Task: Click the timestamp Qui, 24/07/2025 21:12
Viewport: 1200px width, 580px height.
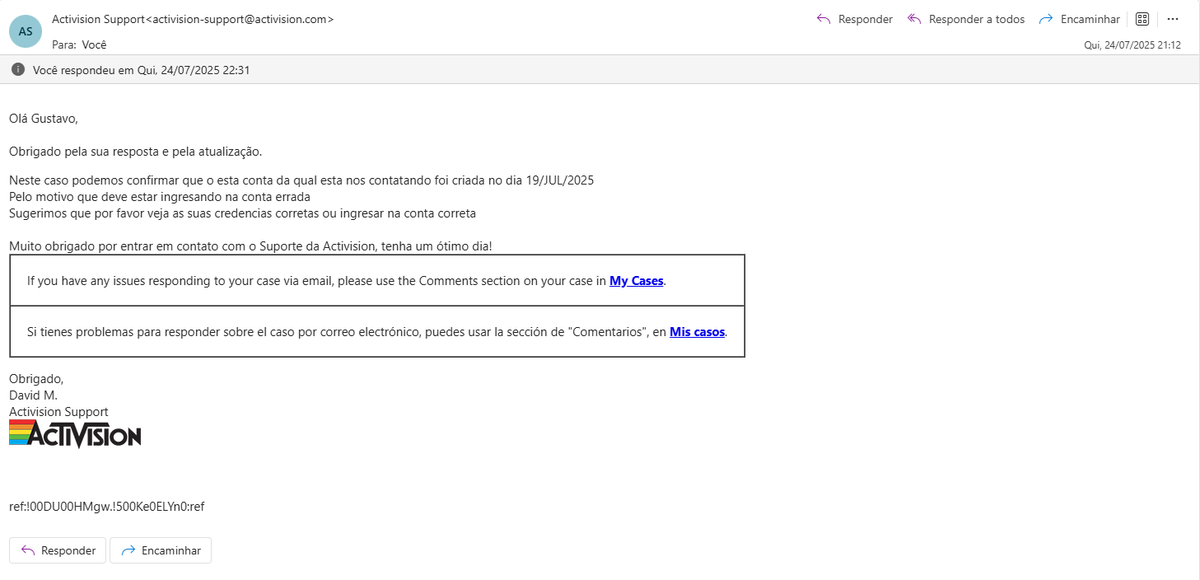Action: 1132,45
